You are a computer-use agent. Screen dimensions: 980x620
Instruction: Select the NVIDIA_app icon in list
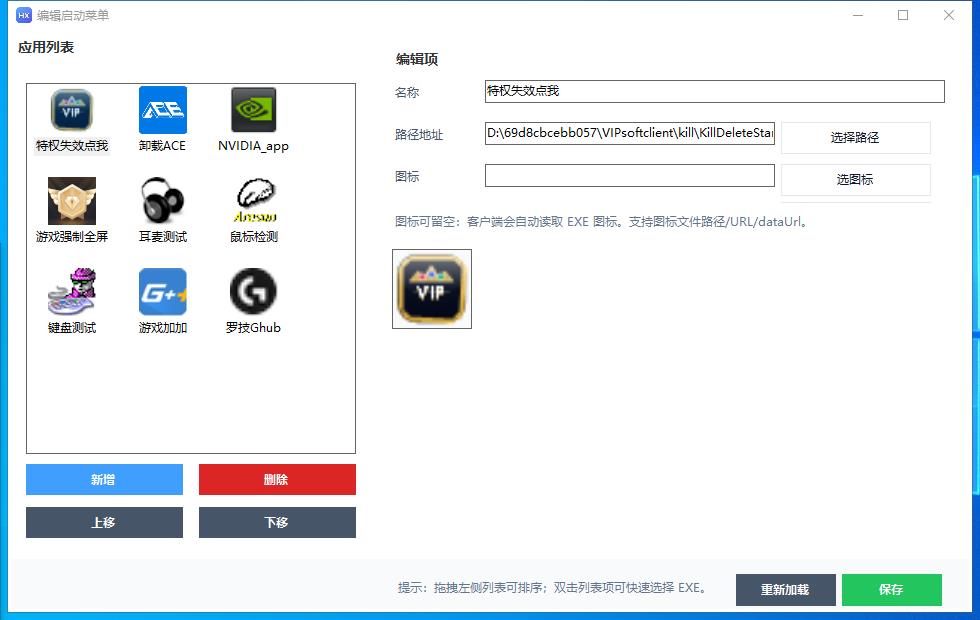pyautogui.click(x=253, y=110)
